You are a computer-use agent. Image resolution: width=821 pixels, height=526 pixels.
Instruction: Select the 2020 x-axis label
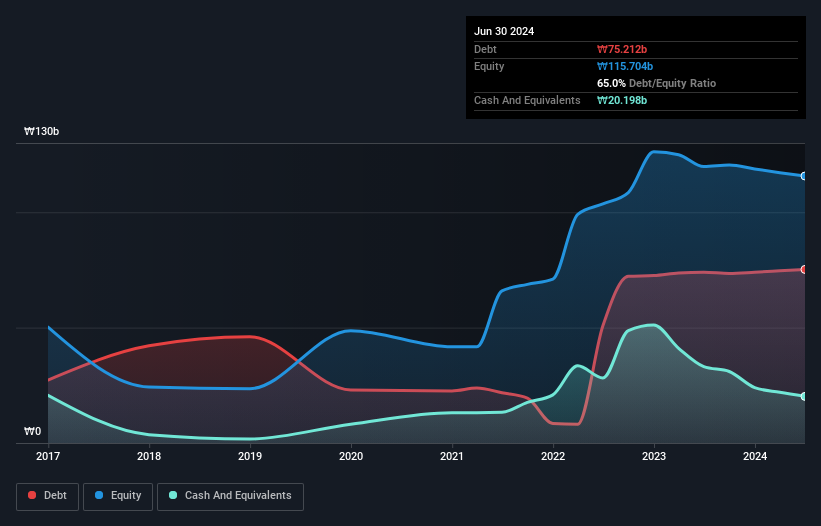[x=351, y=456]
